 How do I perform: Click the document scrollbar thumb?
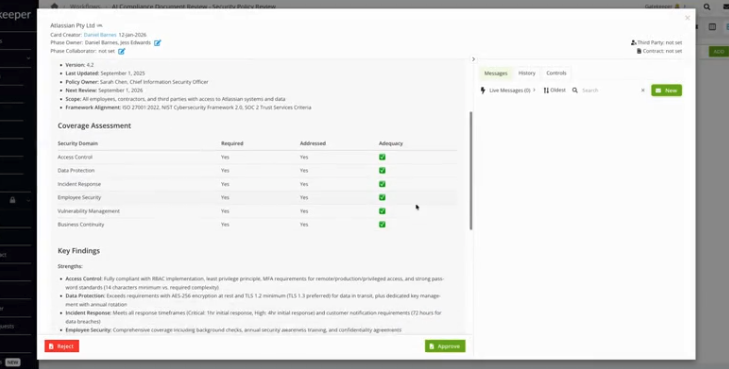(471, 171)
